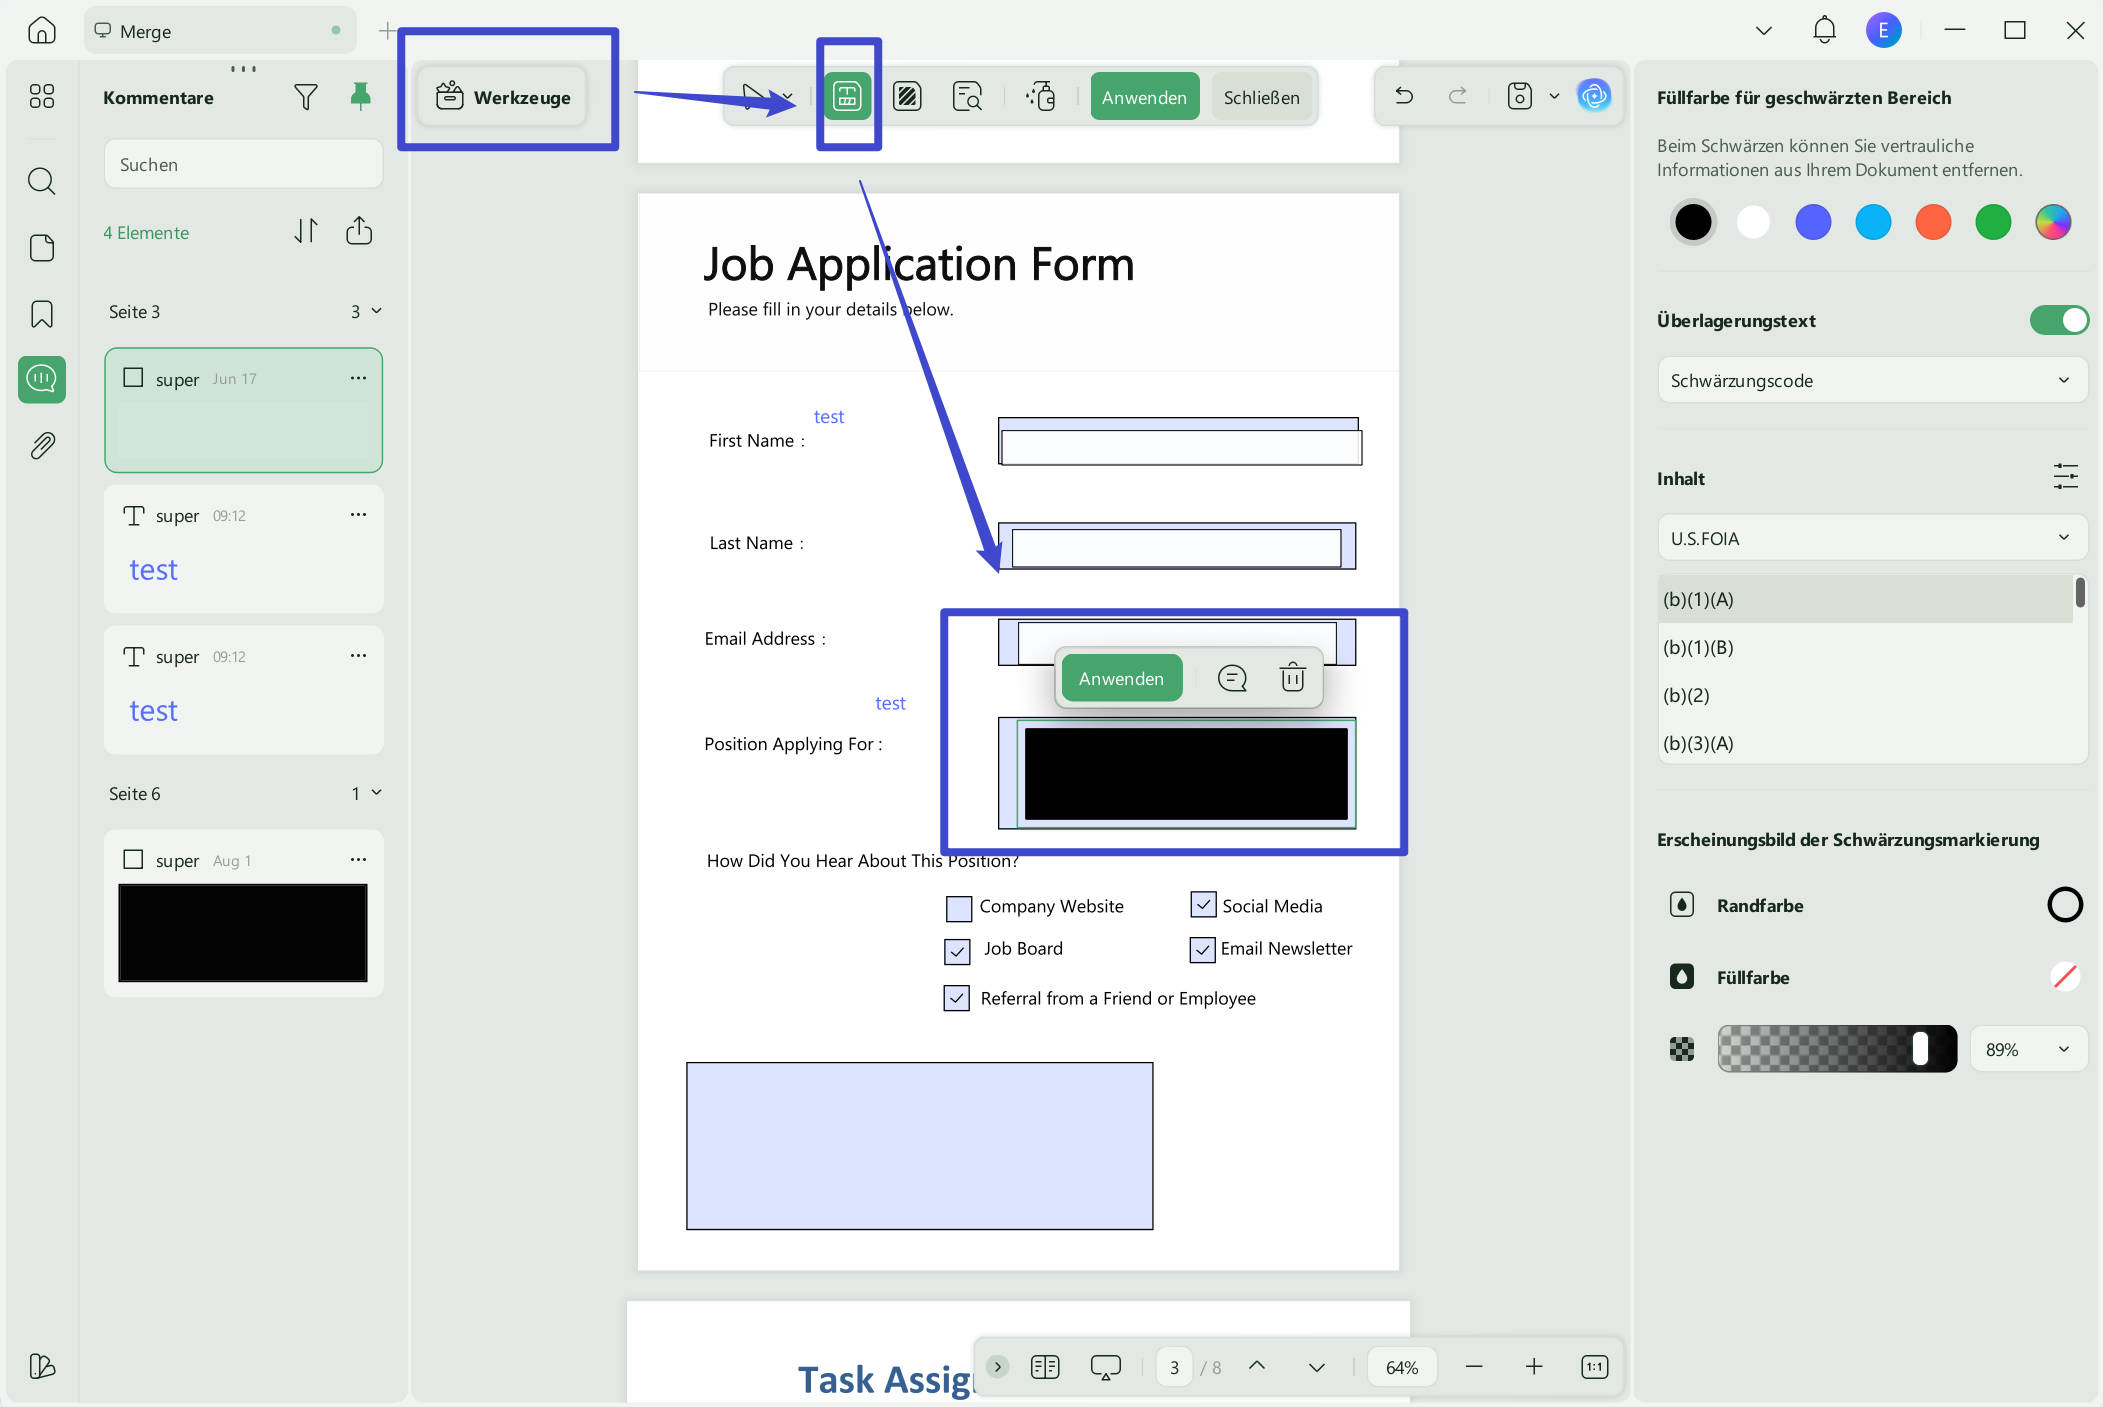This screenshot has width=2103, height=1407.
Task: Delete the redaction mark with trash icon
Action: (1292, 678)
